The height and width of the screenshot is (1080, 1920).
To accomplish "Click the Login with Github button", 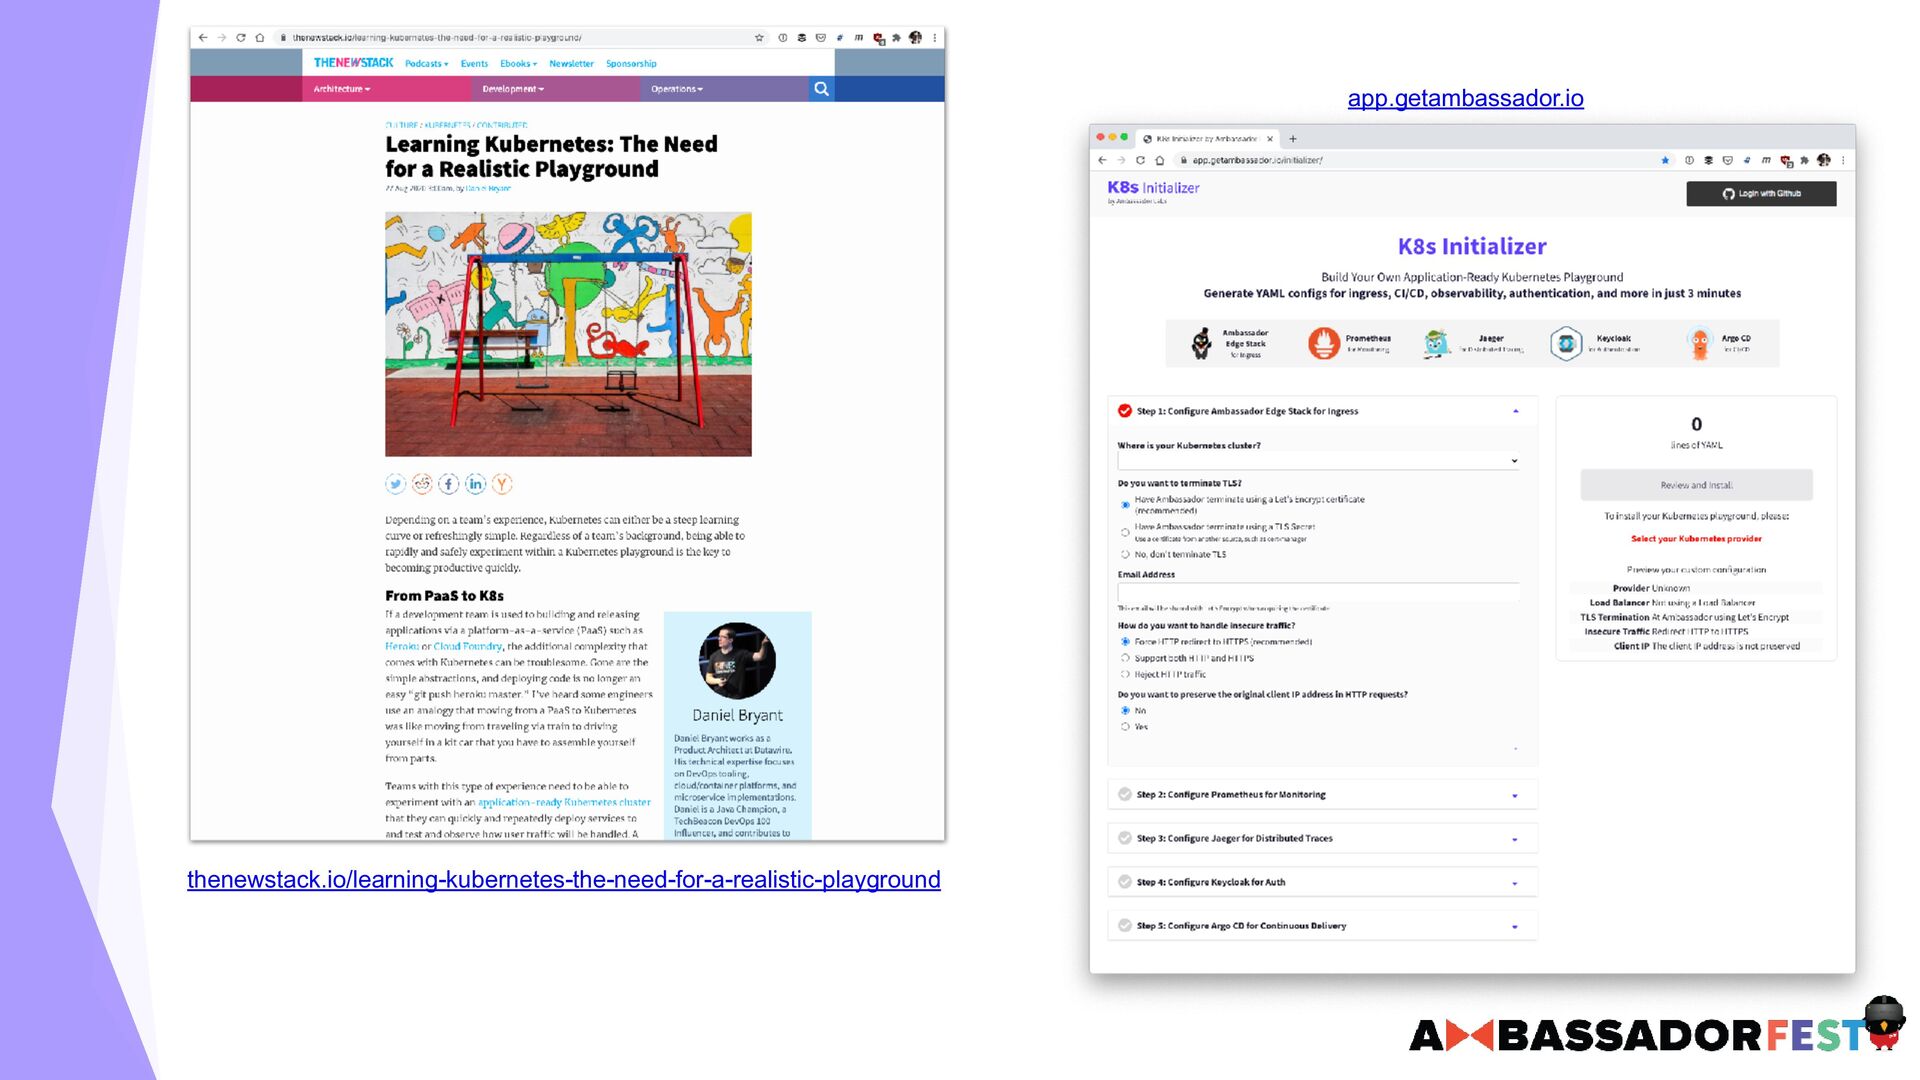I will click(1761, 194).
